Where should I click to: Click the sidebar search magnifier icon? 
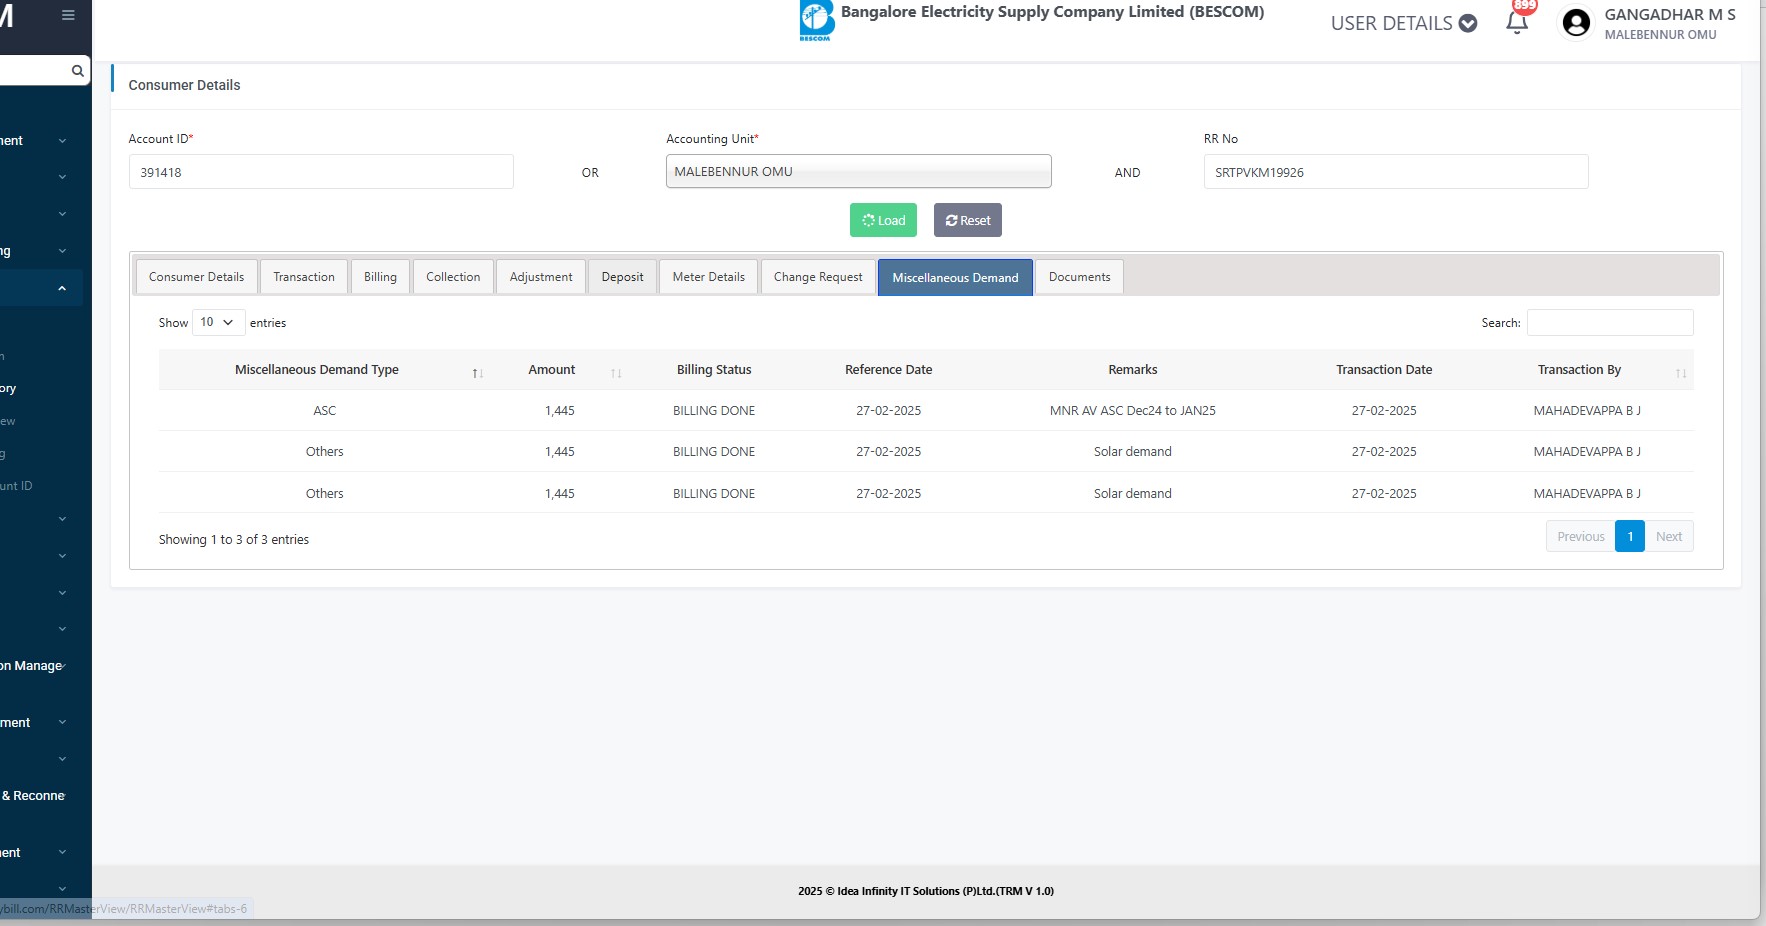(x=77, y=71)
